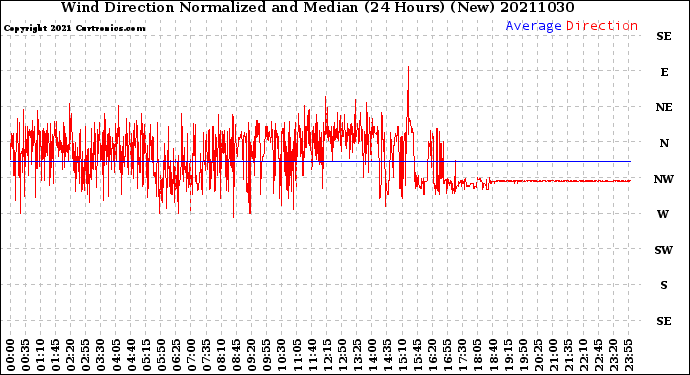
Task: Click the 09:55 time label
Action: pyautogui.click(x=266, y=355)
